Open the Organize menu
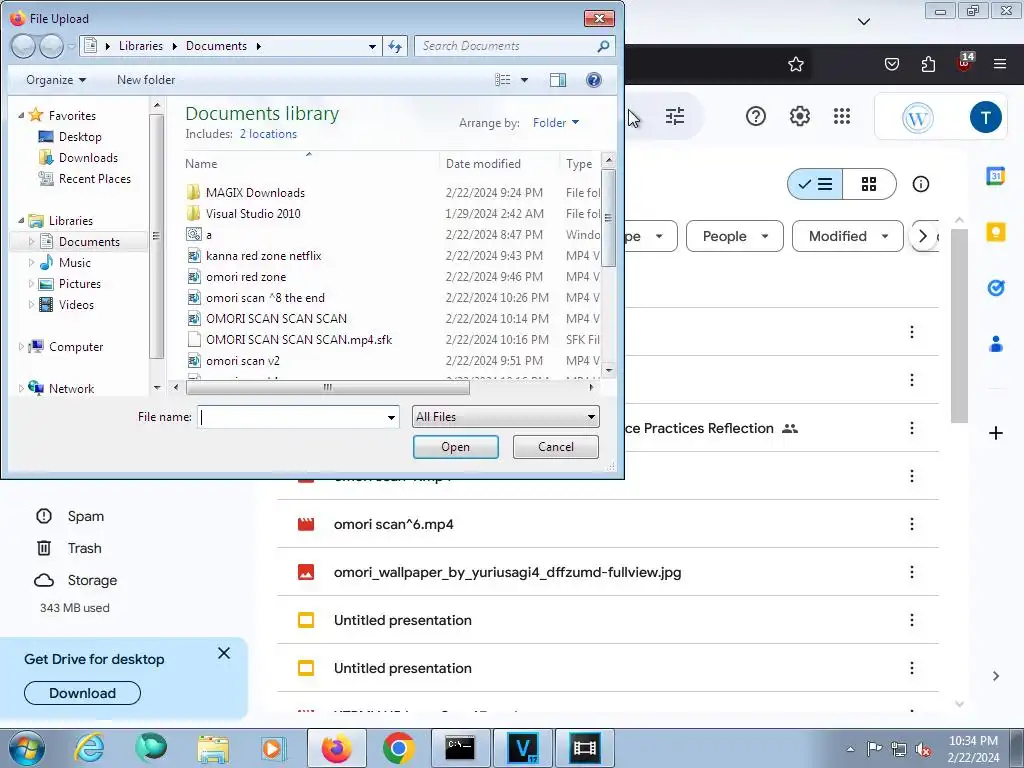Image resolution: width=1024 pixels, height=768 pixels. coord(56,80)
